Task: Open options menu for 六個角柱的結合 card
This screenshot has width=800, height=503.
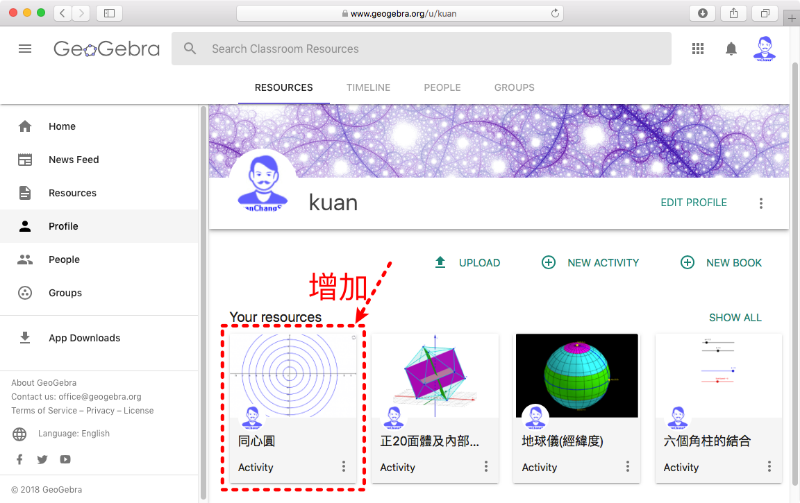Action: click(769, 466)
